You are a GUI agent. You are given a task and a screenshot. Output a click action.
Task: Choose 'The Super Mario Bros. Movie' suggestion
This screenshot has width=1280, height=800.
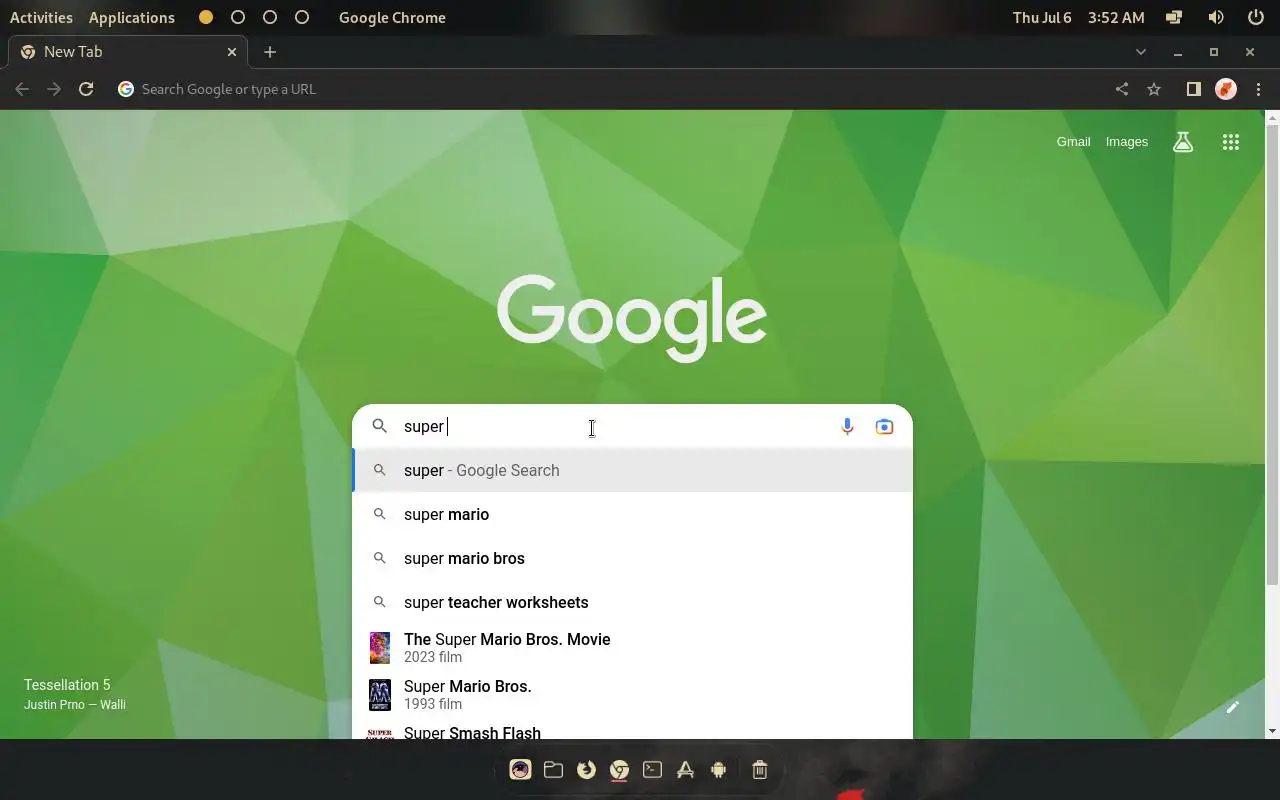(x=633, y=648)
